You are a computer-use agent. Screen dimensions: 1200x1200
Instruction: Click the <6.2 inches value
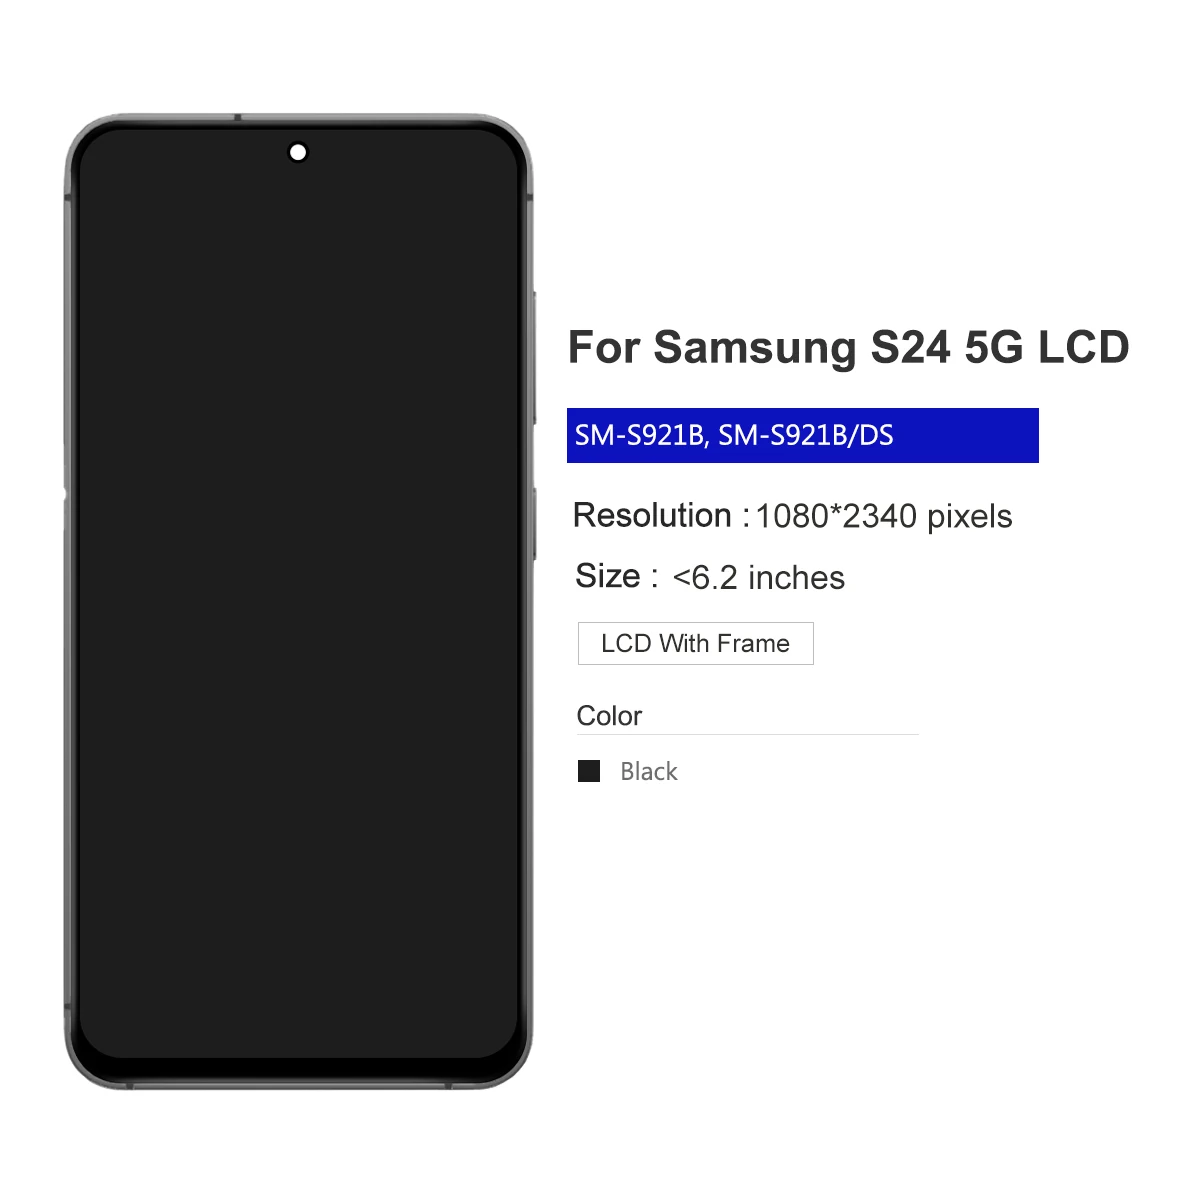759,578
